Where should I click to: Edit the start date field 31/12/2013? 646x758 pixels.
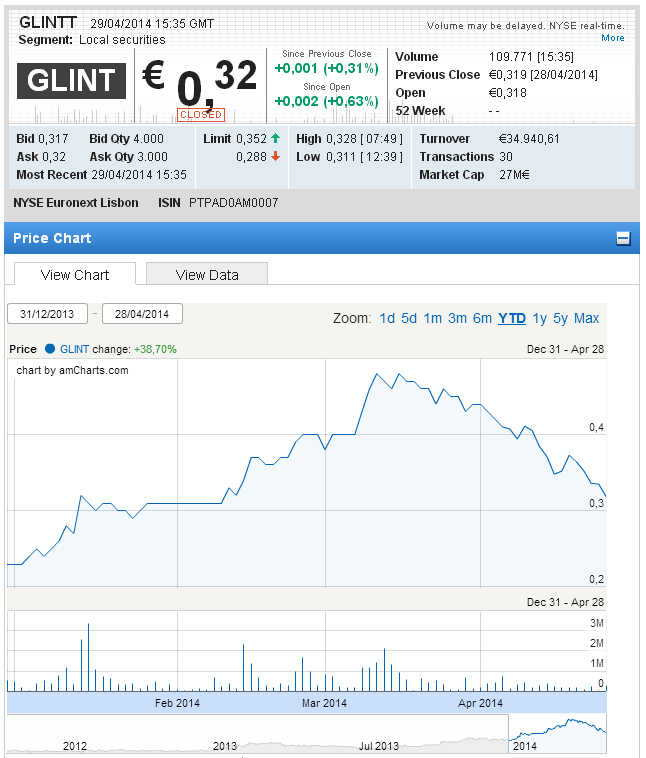coord(47,314)
